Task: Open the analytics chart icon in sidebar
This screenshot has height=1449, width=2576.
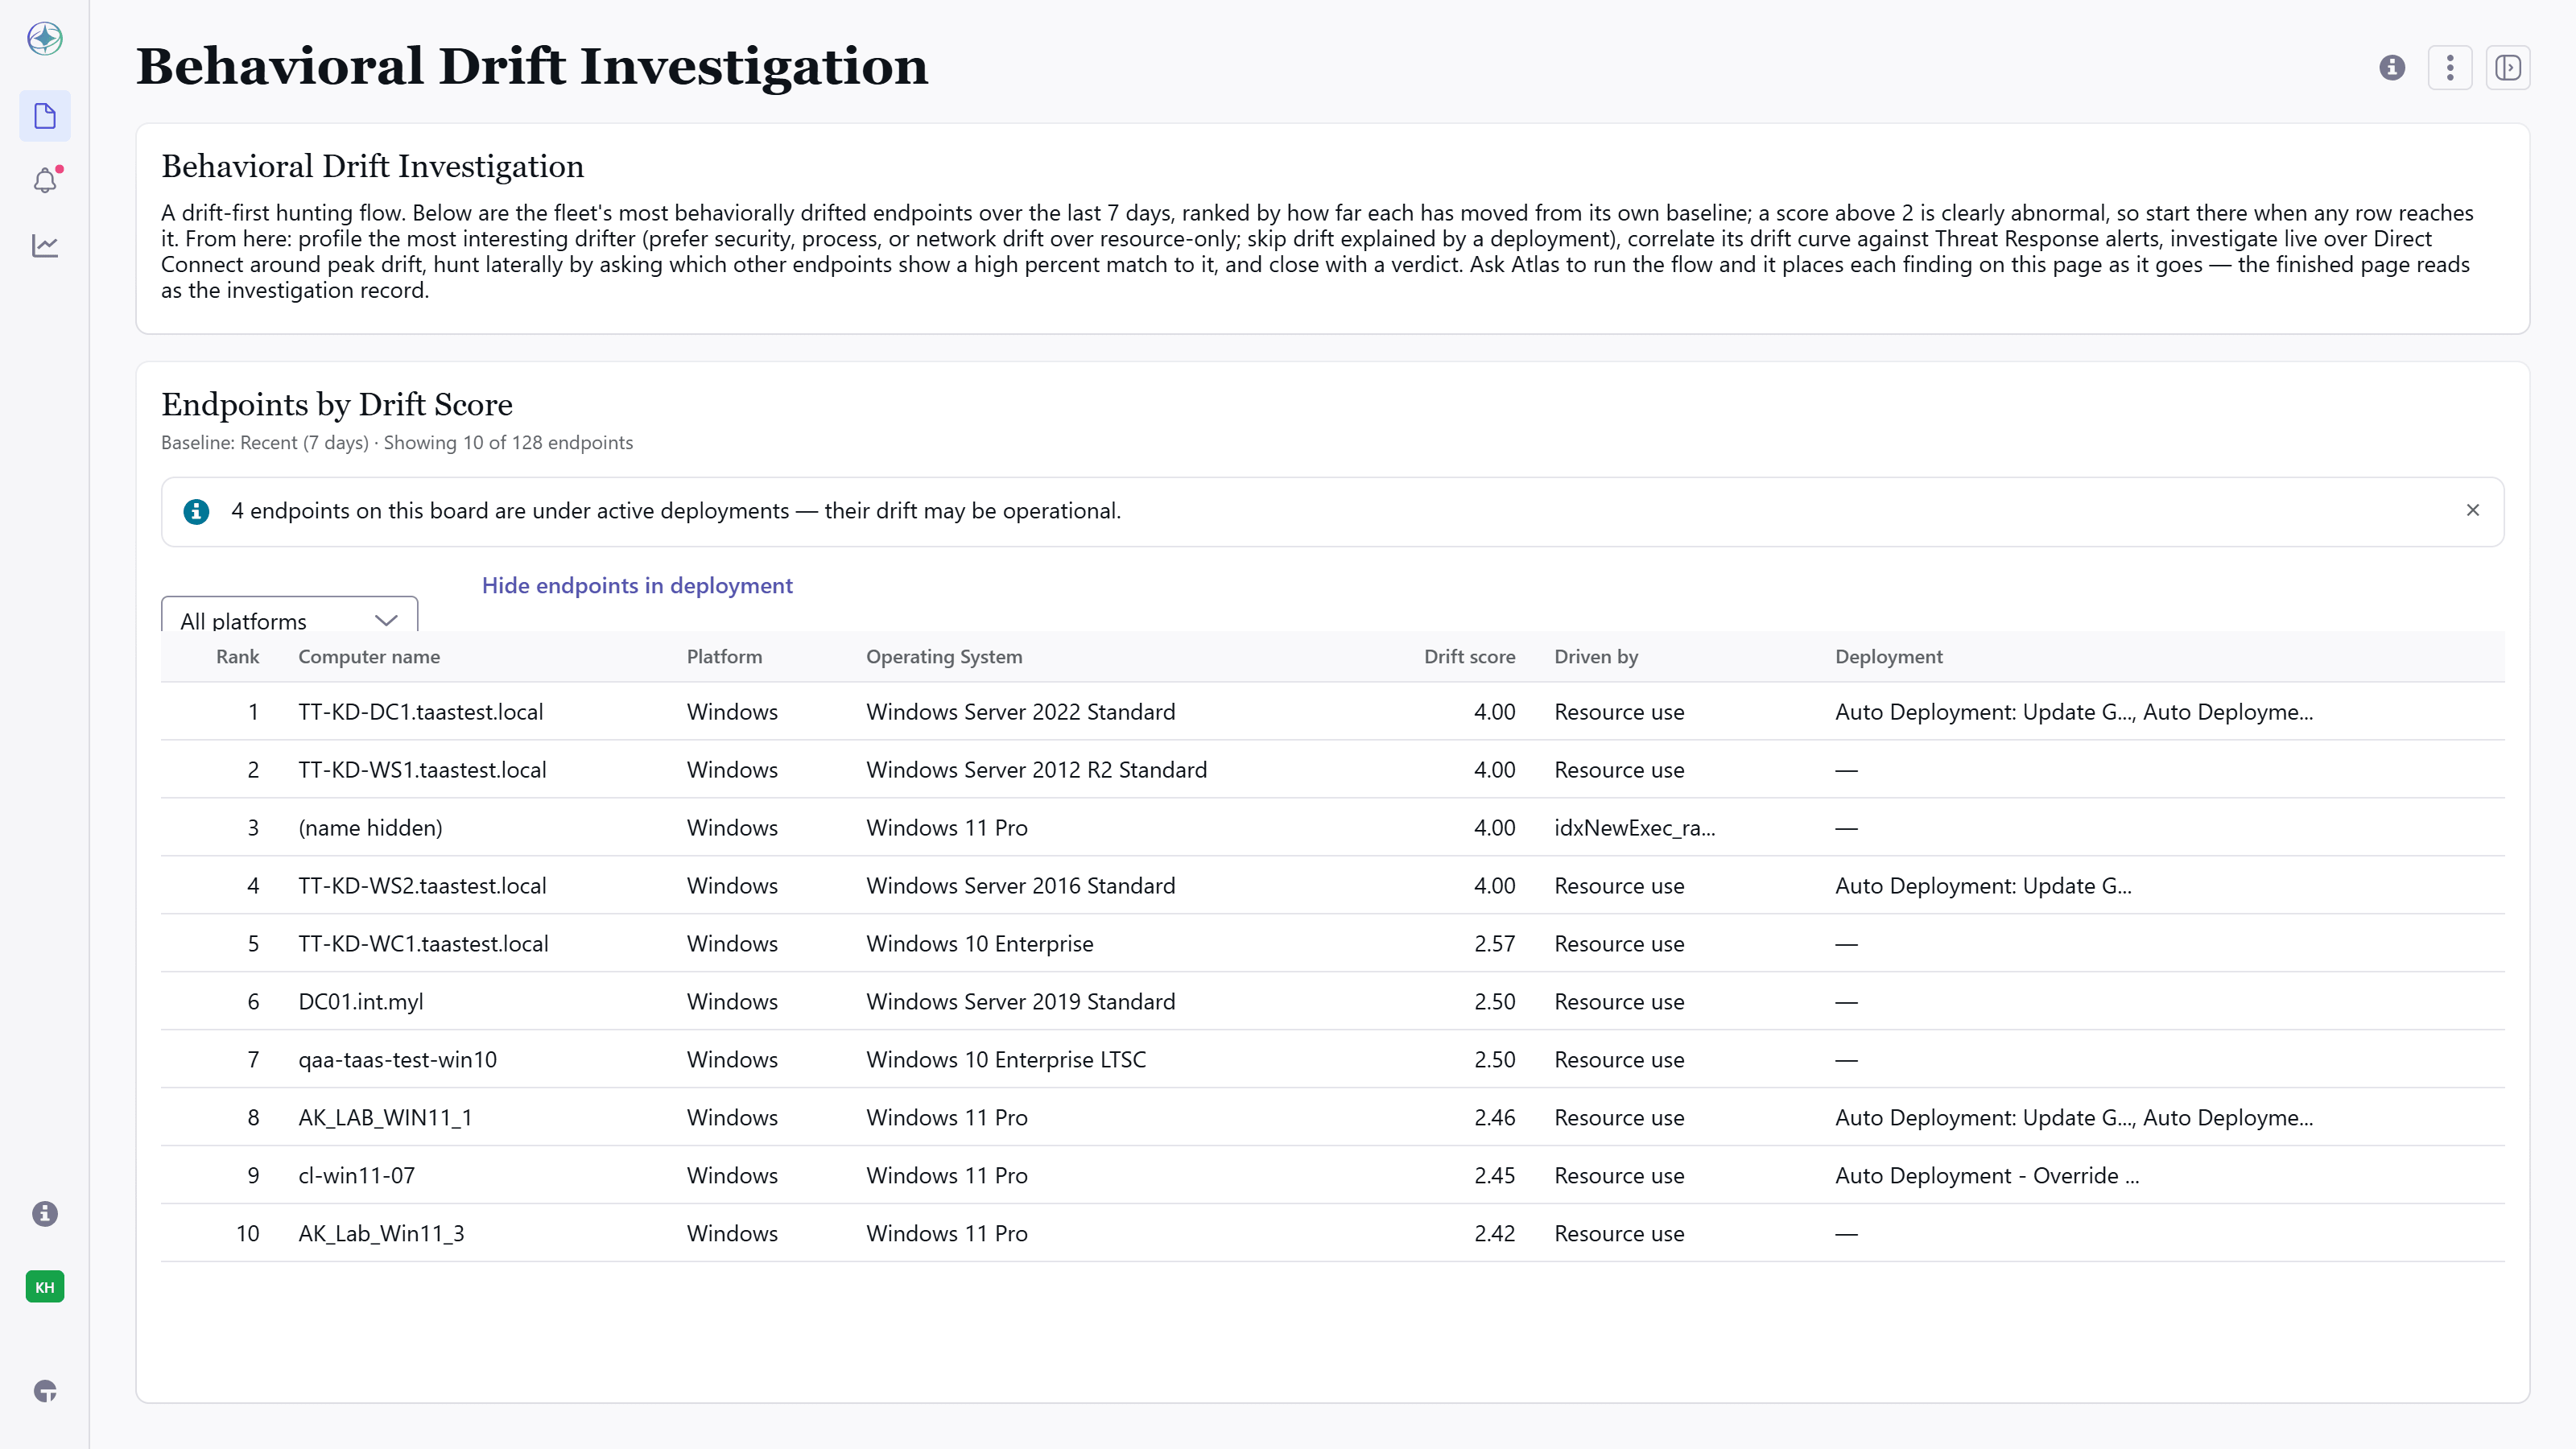Action: (x=45, y=245)
